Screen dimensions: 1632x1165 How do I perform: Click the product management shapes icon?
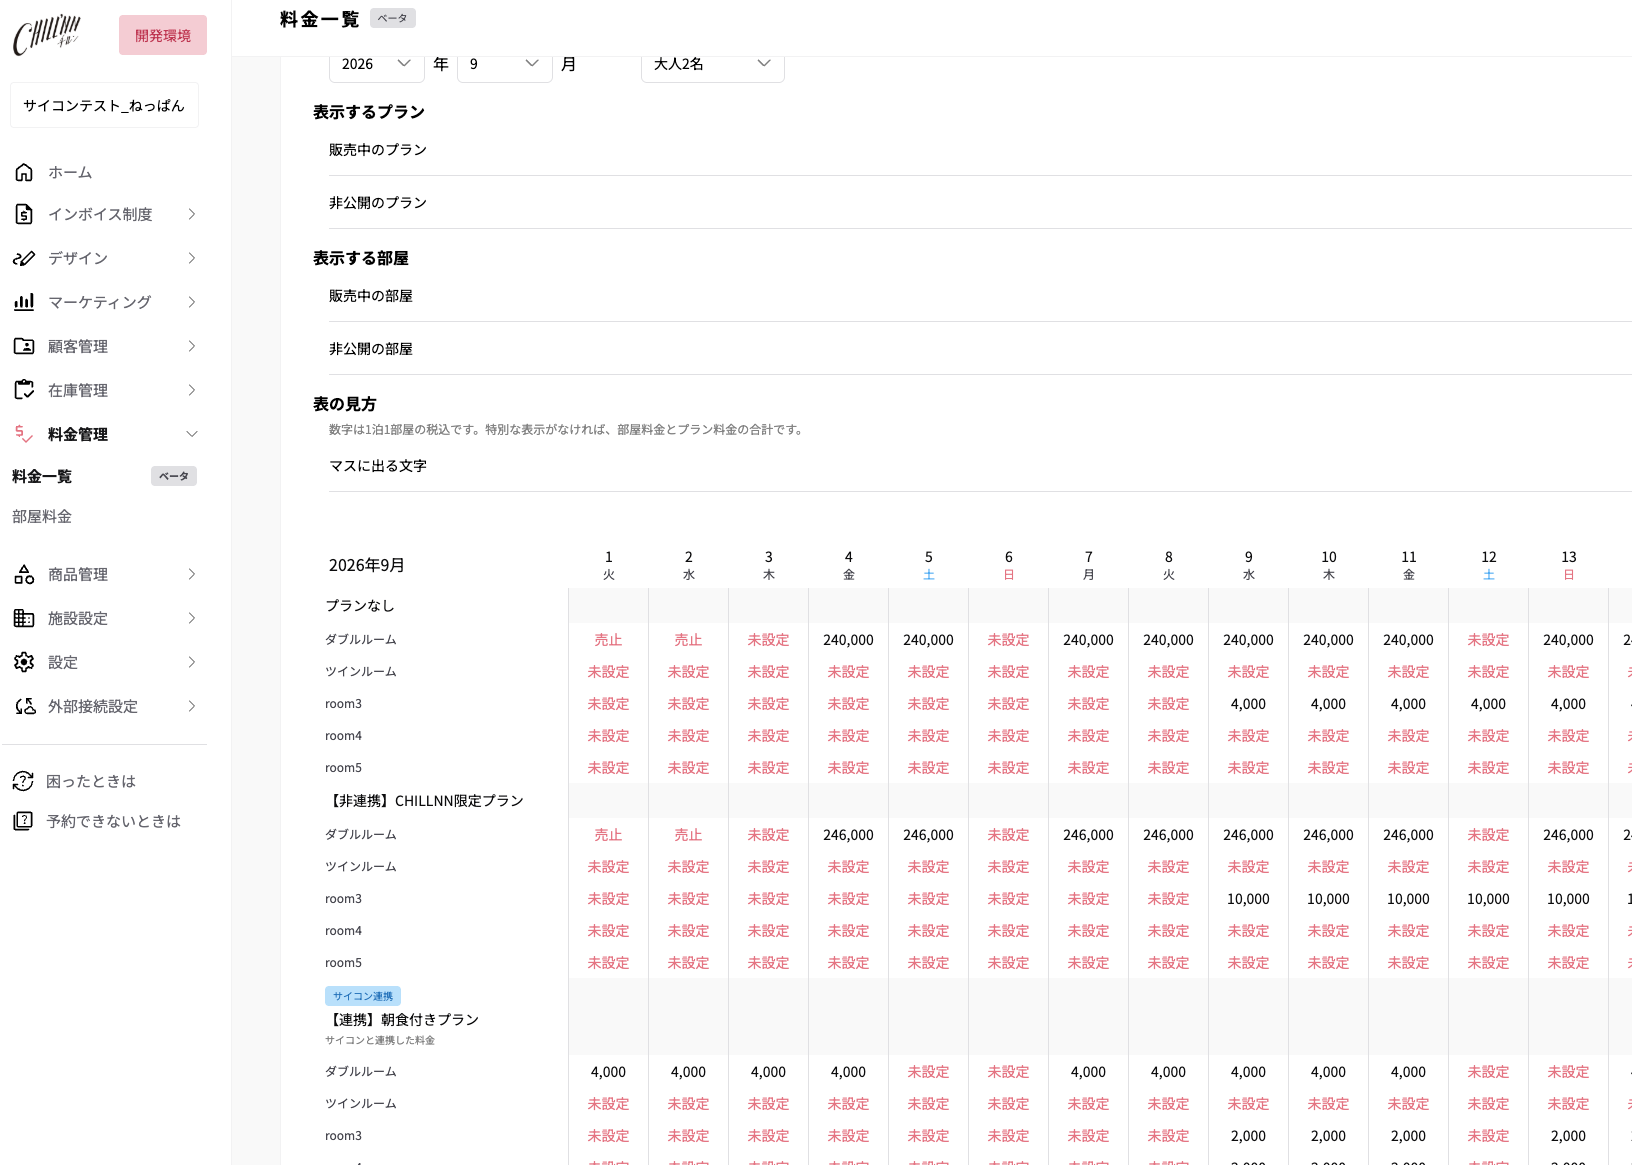coord(24,574)
